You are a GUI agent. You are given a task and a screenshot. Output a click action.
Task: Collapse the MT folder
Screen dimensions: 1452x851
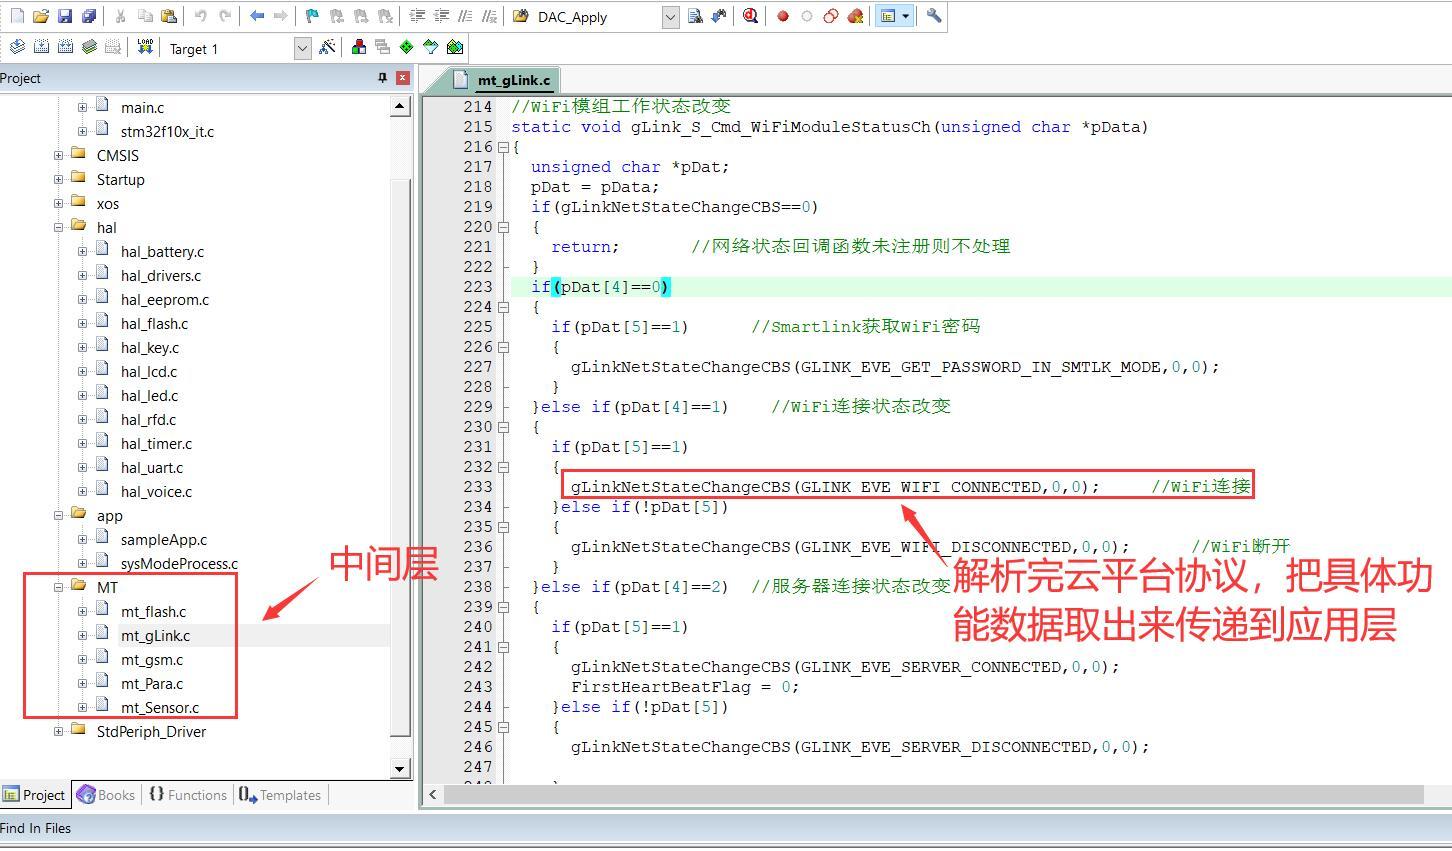(58, 587)
